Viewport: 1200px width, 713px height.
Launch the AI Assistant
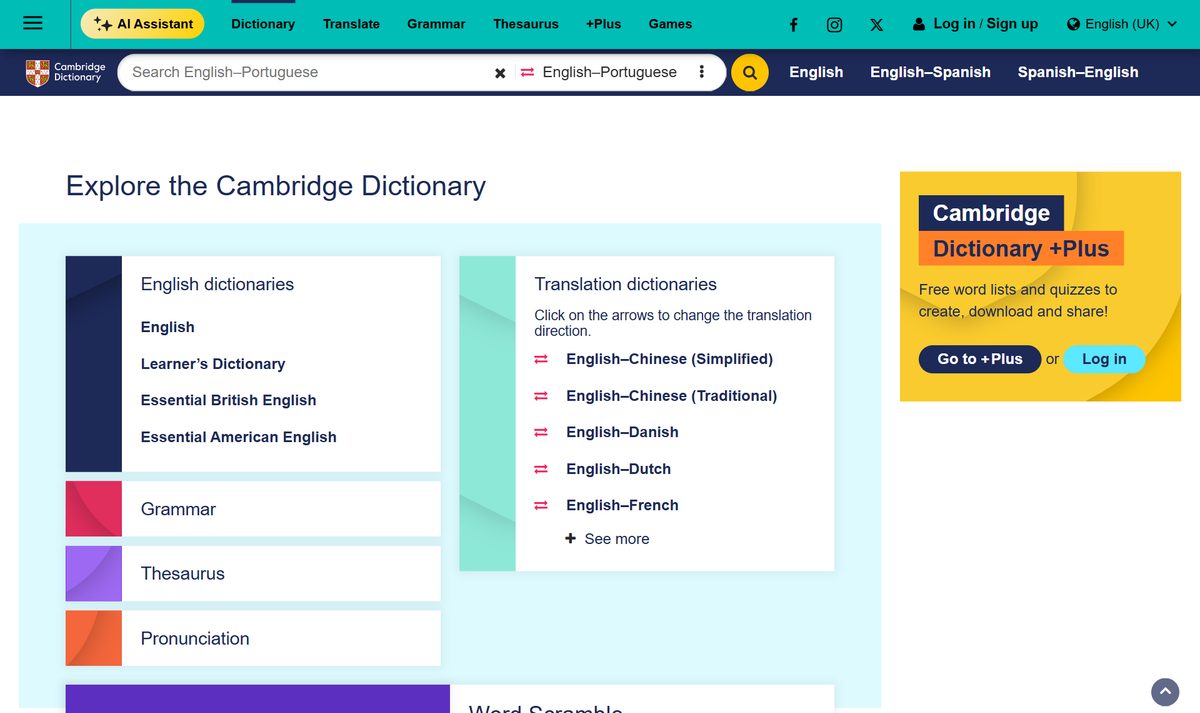pos(143,24)
